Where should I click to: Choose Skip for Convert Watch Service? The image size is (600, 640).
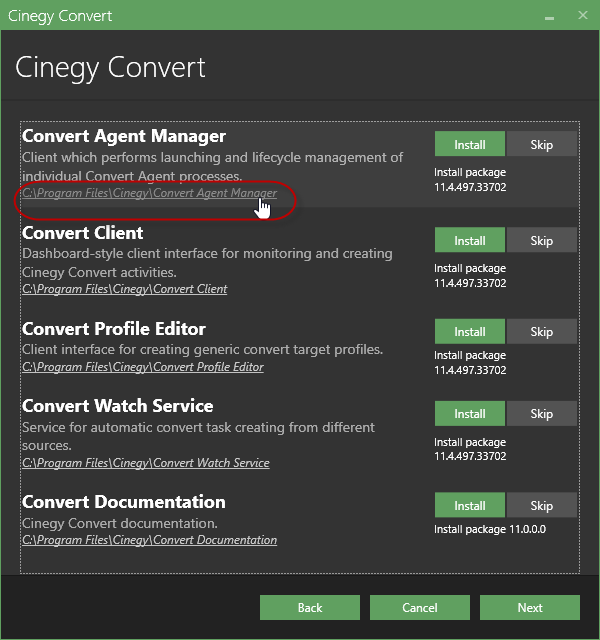[x=542, y=413]
